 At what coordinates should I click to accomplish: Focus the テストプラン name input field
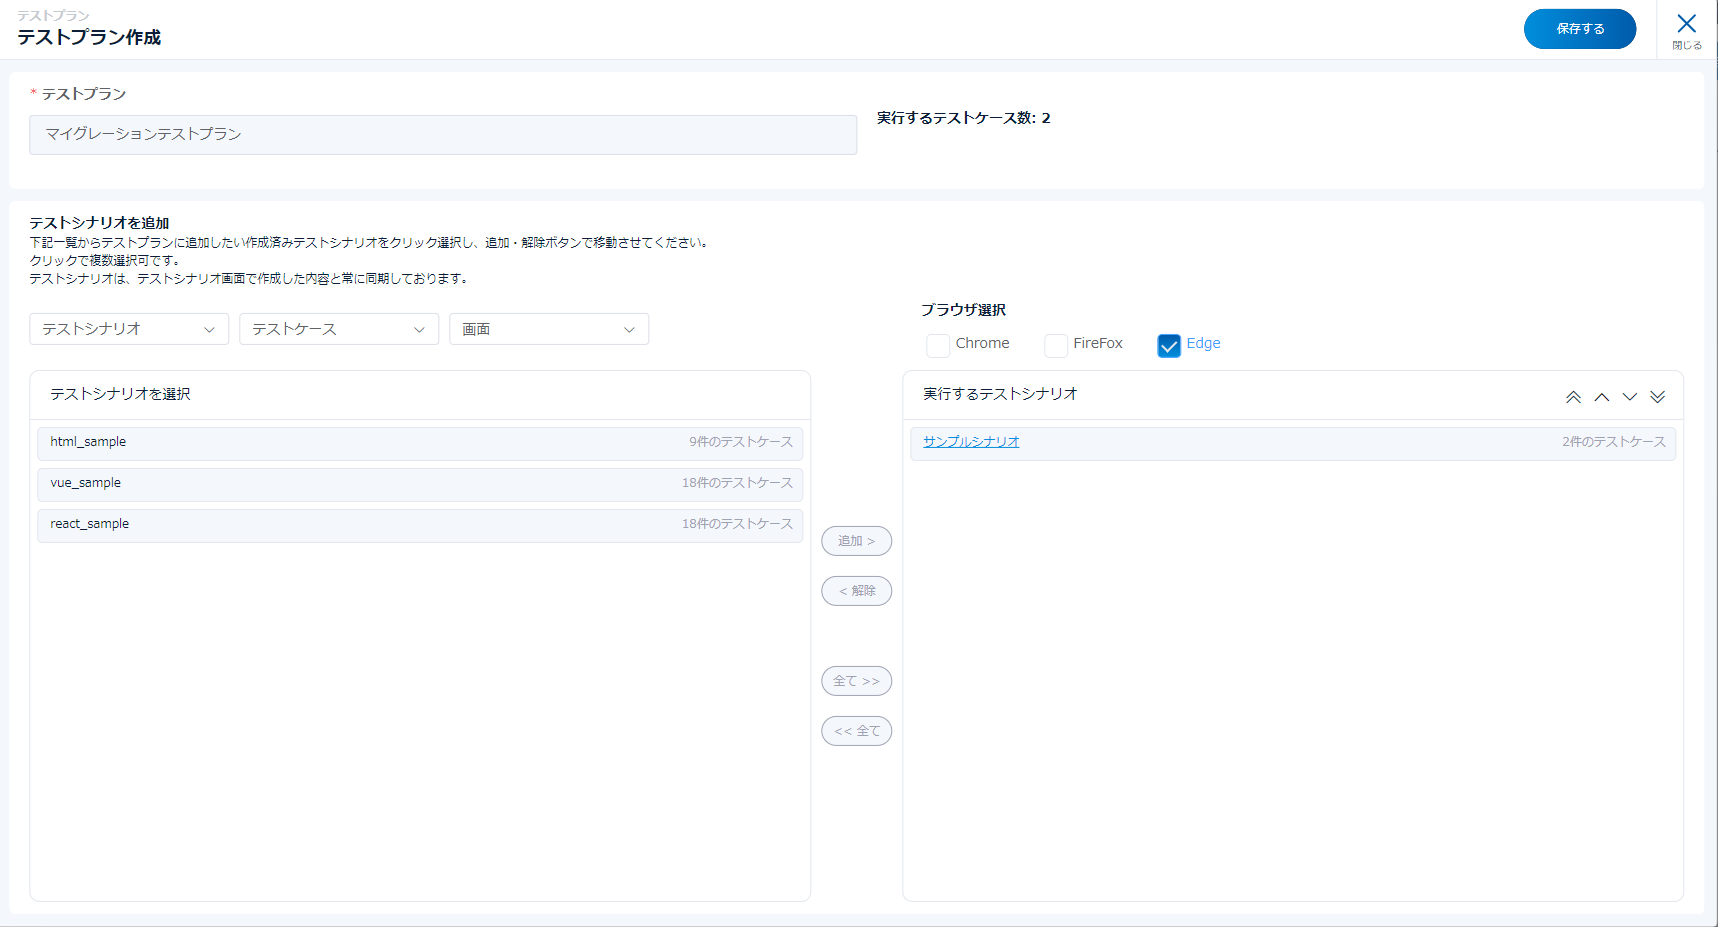[x=443, y=135]
